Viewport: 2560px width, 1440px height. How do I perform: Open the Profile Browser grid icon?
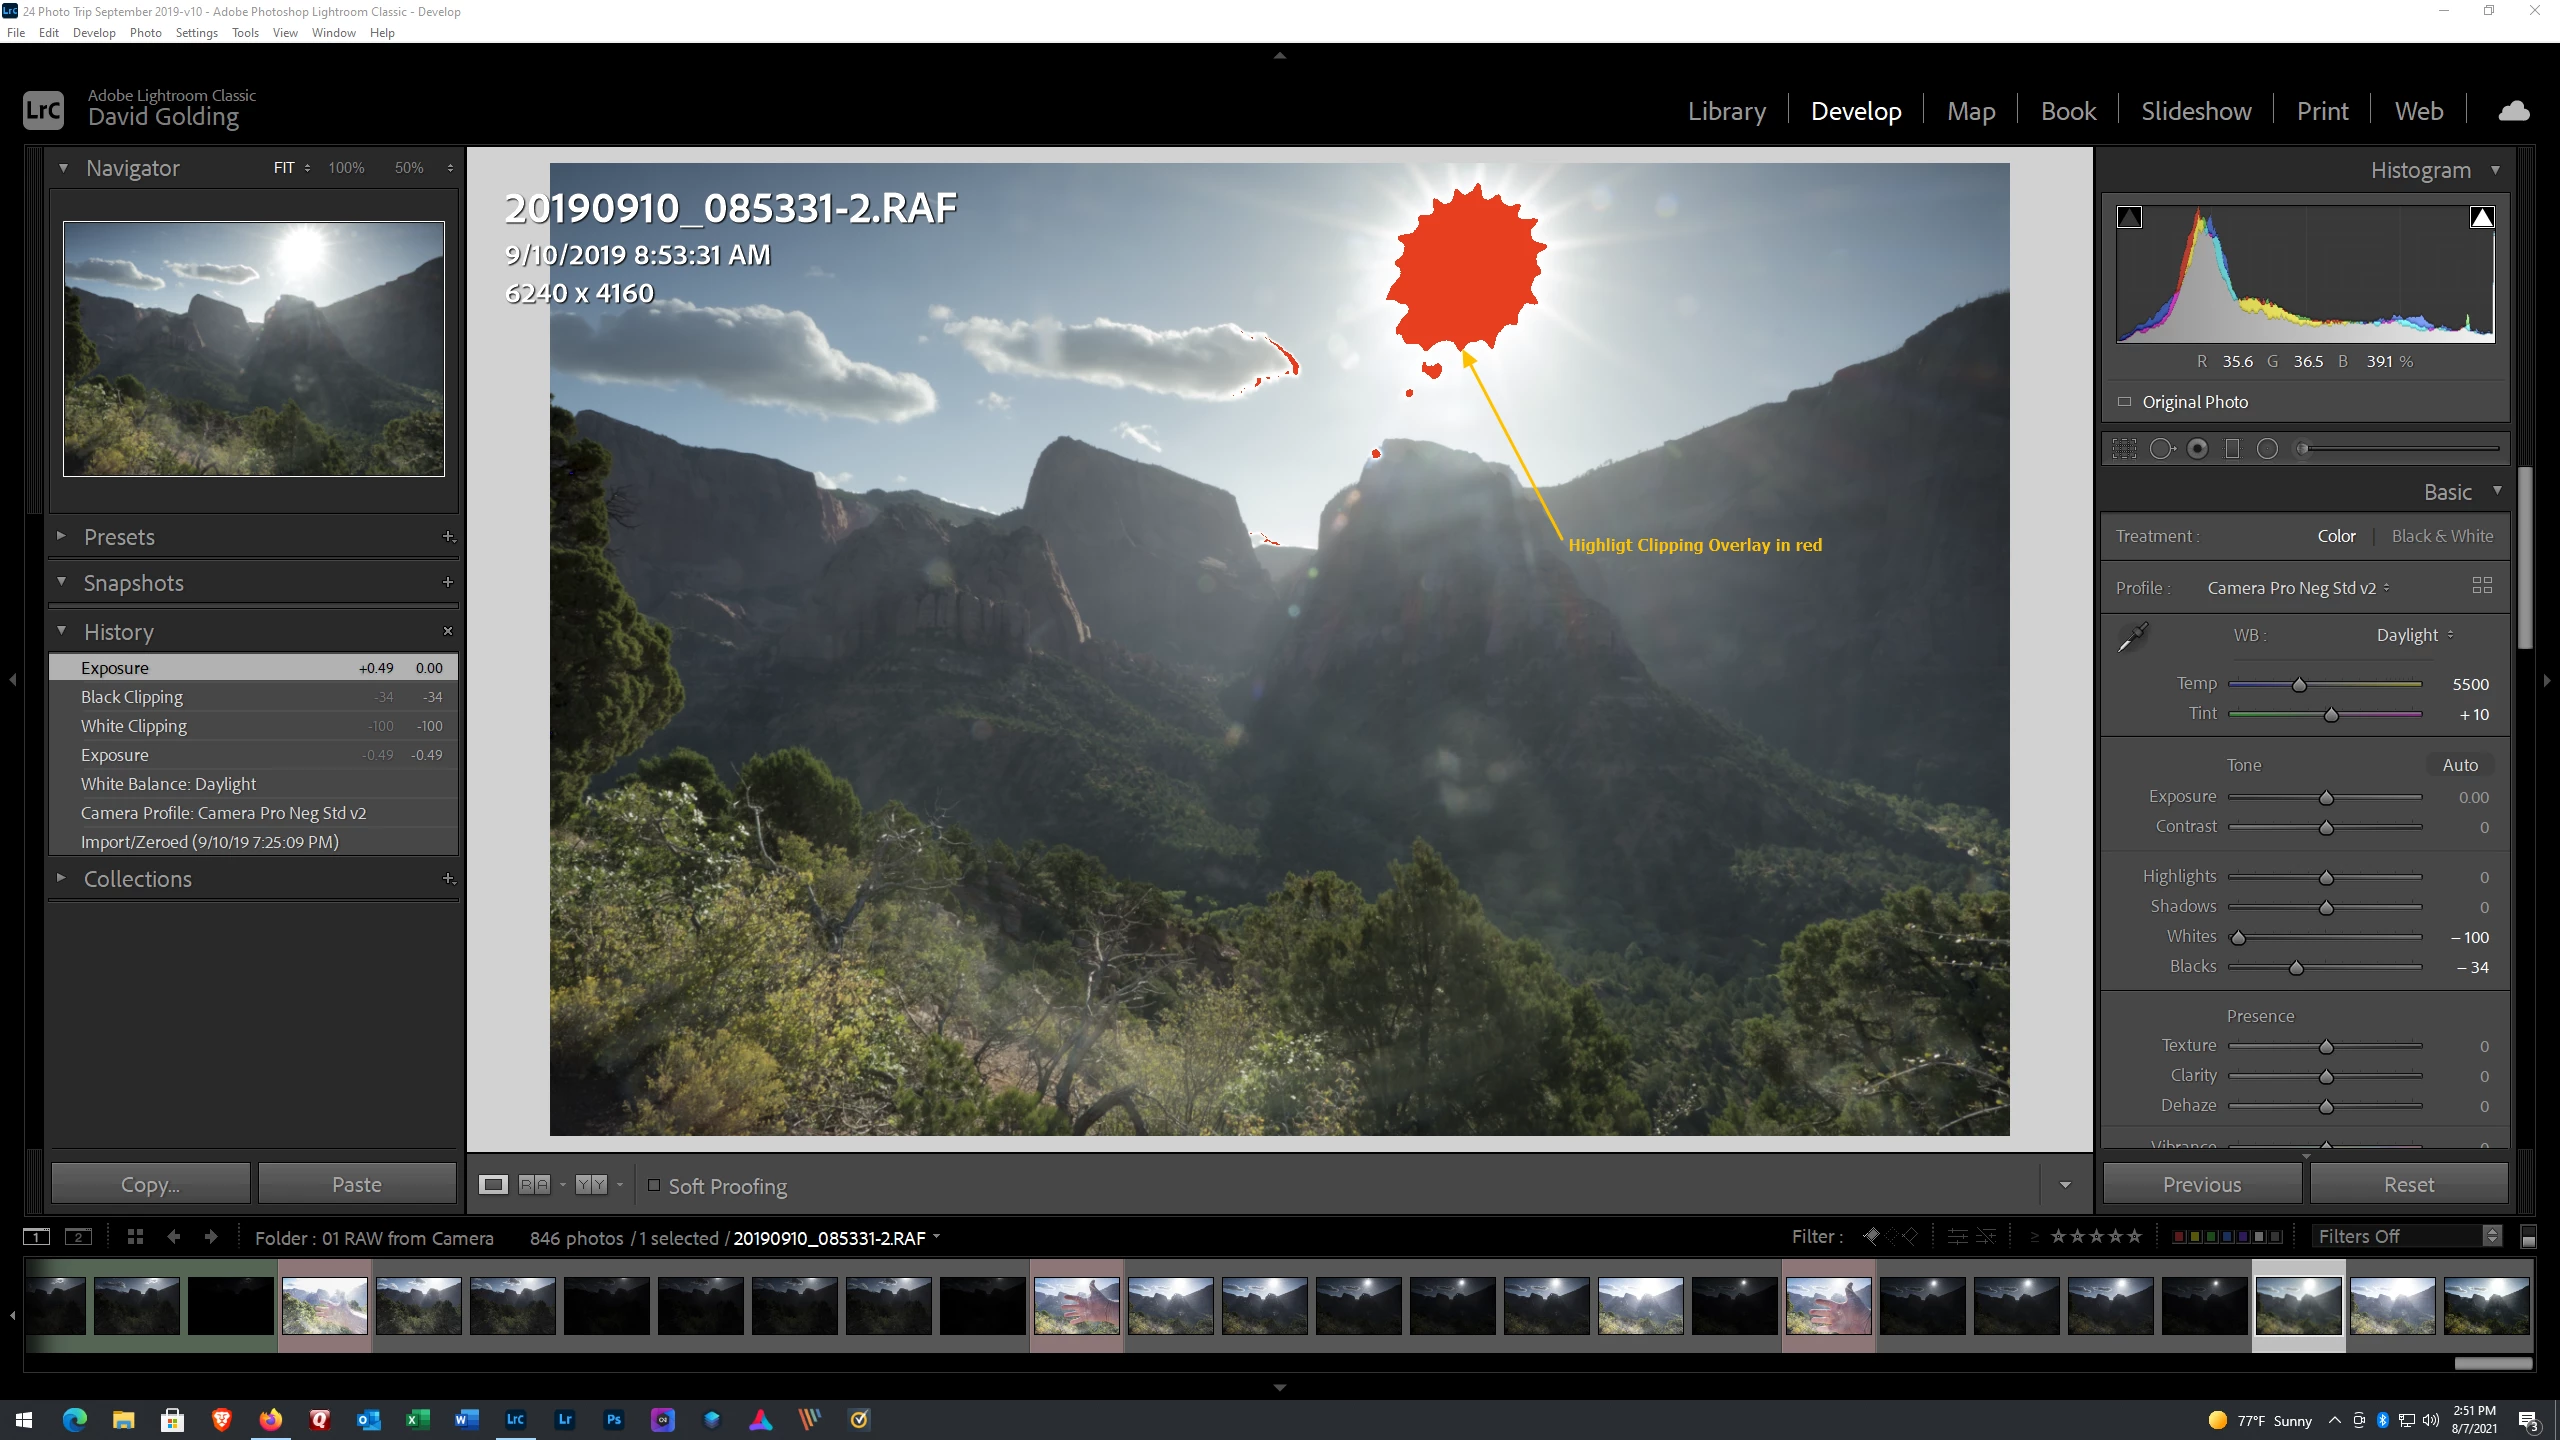pyautogui.click(x=2481, y=586)
